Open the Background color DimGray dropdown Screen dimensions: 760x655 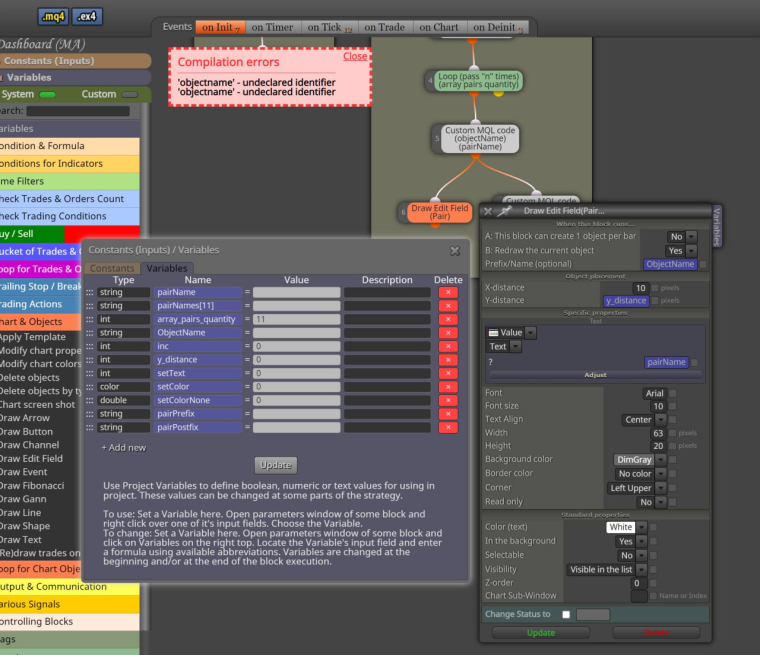[661, 460]
